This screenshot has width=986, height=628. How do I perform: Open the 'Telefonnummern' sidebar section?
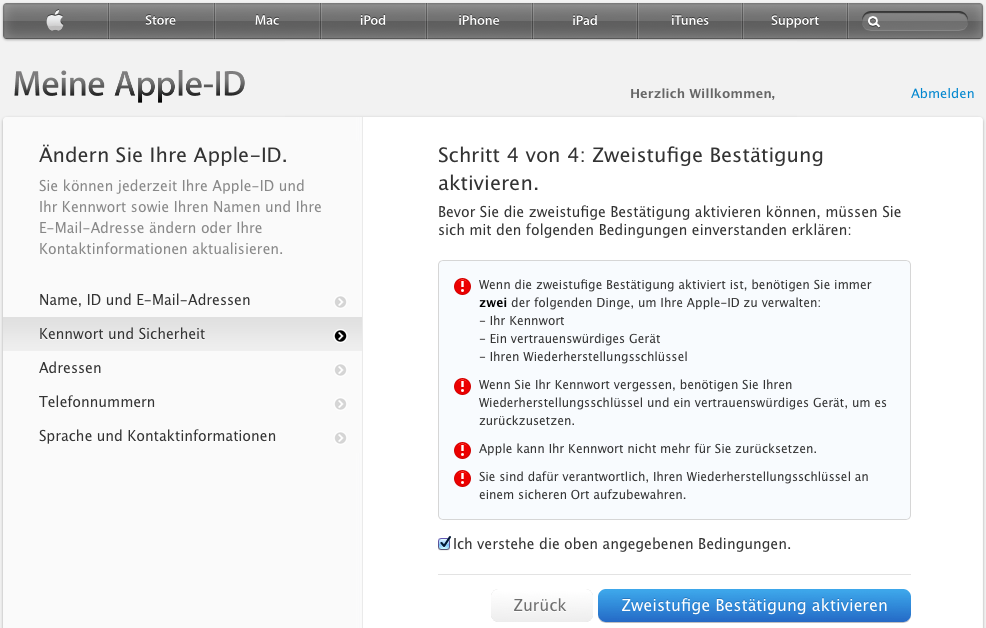pyautogui.click(x=182, y=402)
